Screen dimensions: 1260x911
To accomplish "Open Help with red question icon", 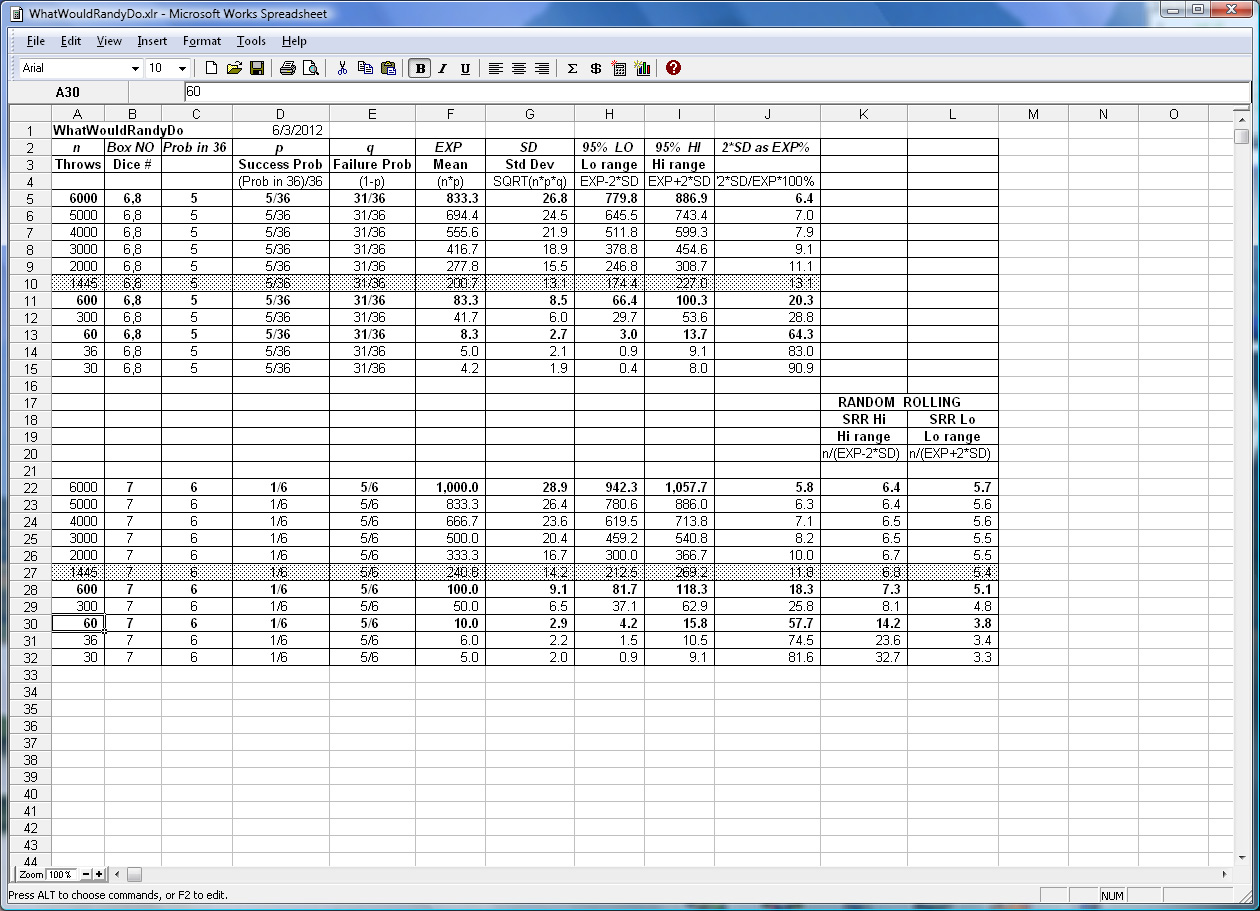I will pyautogui.click(x=673, y=68).
